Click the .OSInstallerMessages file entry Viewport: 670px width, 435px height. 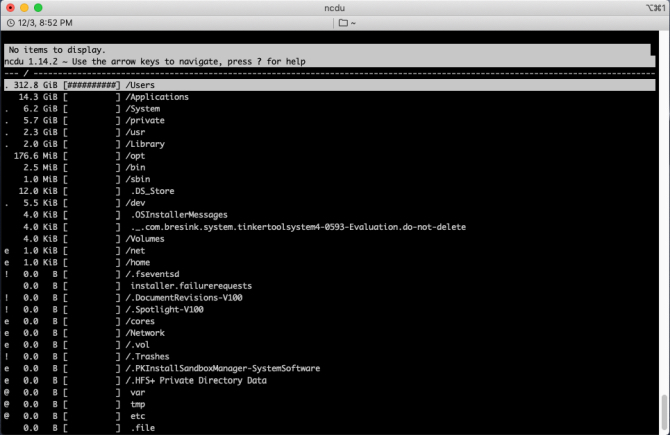coord(179,215)
